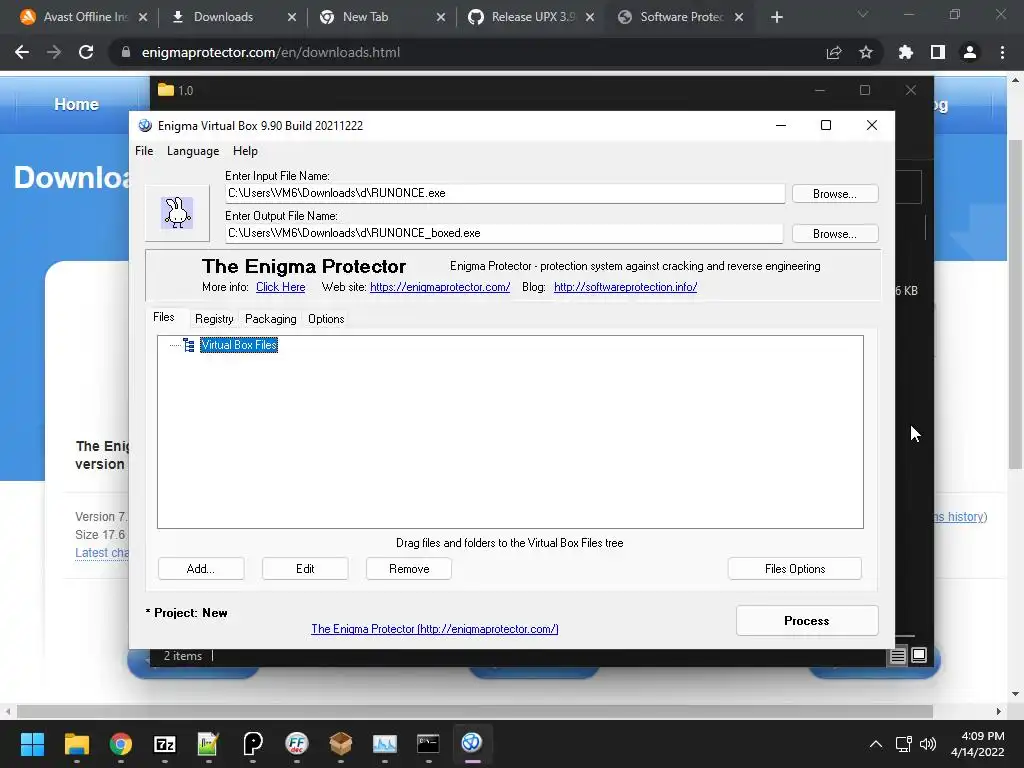The image size is (1024, 768).
Task: Switch Explorer window to large icons view
Action: pos(919,655)
